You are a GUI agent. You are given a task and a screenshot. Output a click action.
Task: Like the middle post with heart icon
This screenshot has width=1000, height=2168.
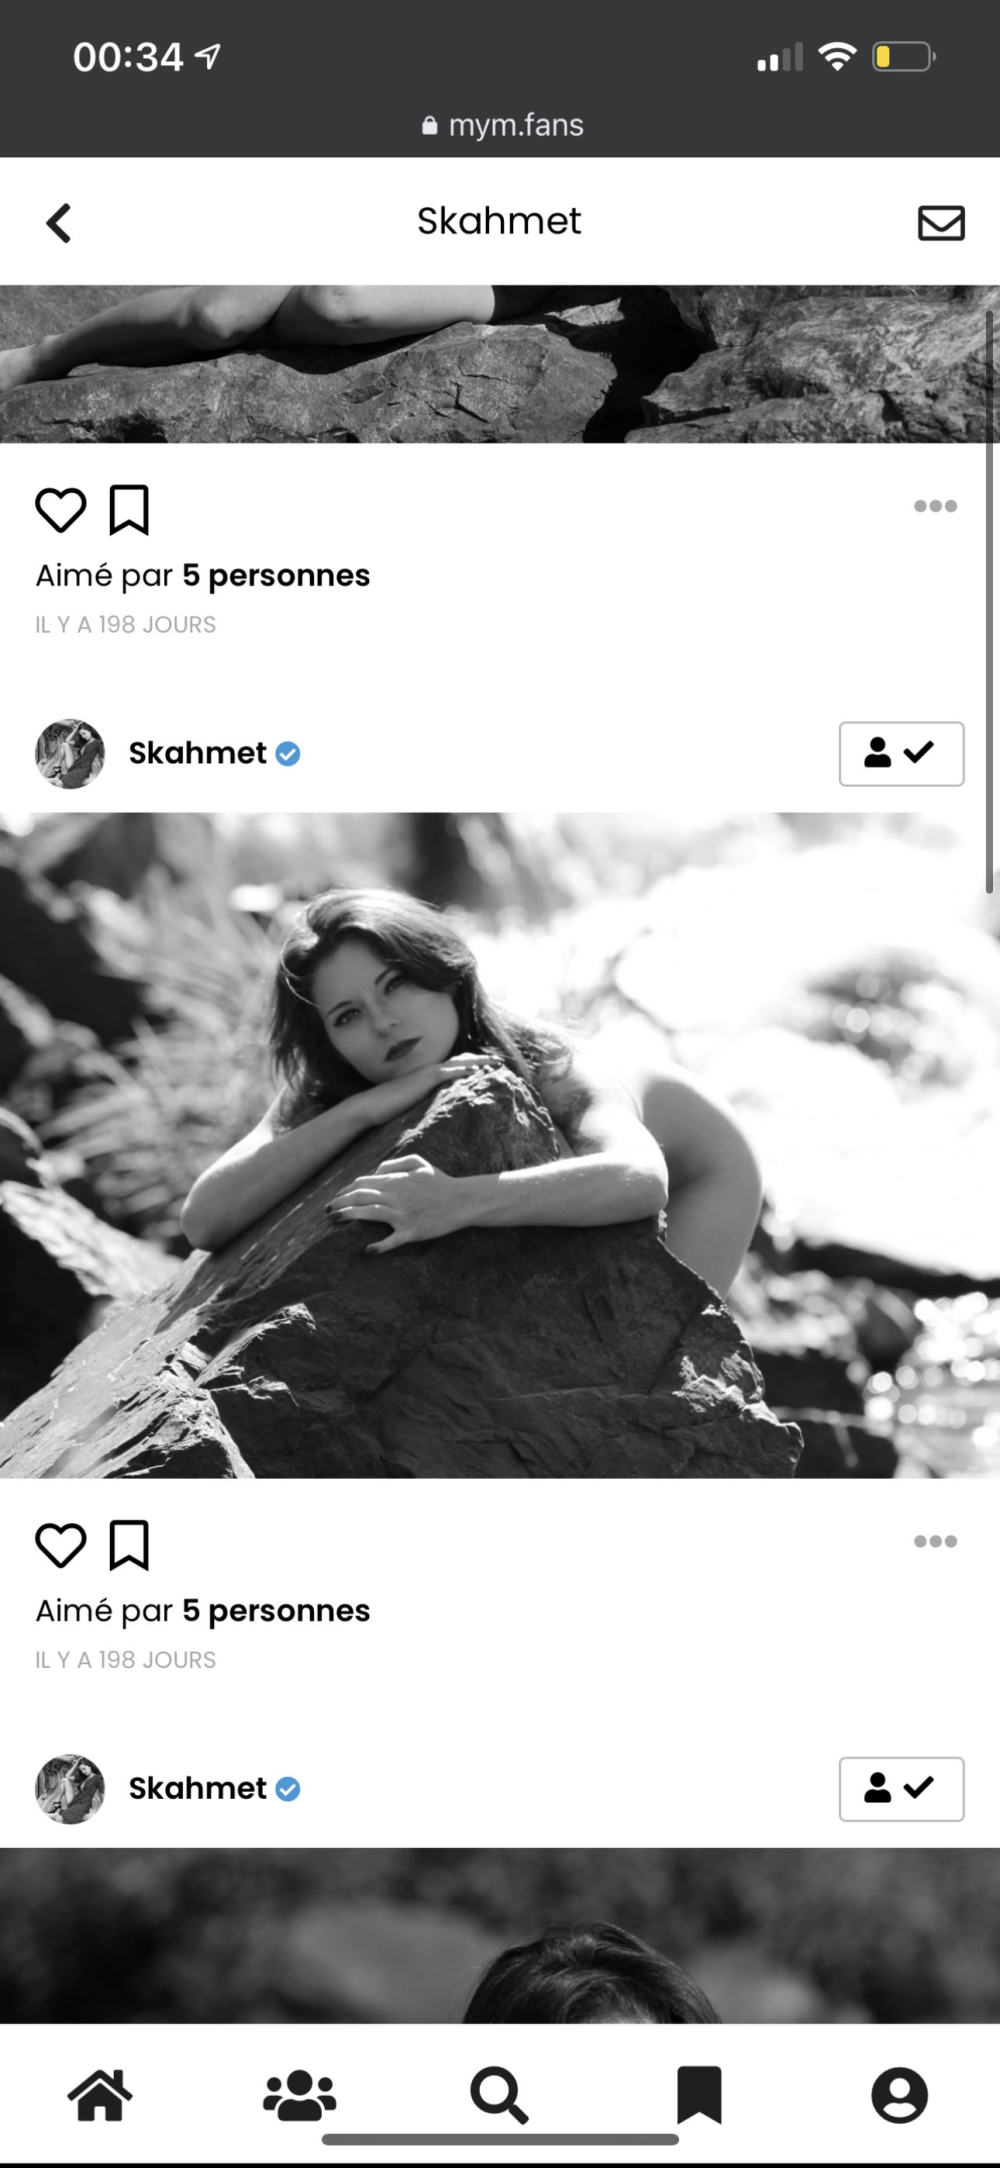pos(60,1545)
